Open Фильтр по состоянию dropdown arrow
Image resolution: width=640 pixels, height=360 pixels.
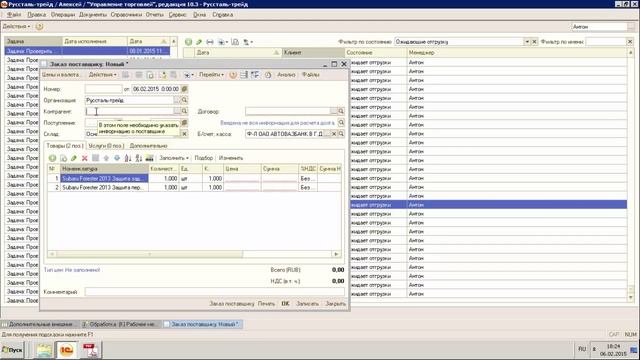click(527, 42)
